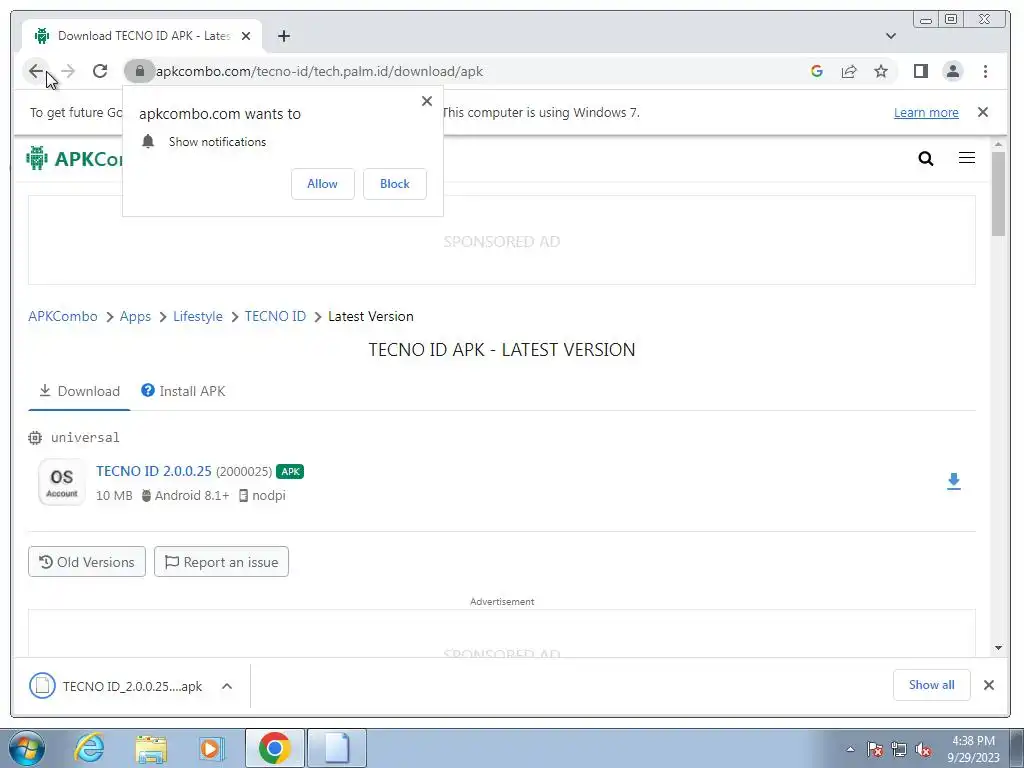Go to APKCombo breadcrumb link
Viewport: 1024px width, 768px height.
tap(63, 316)
